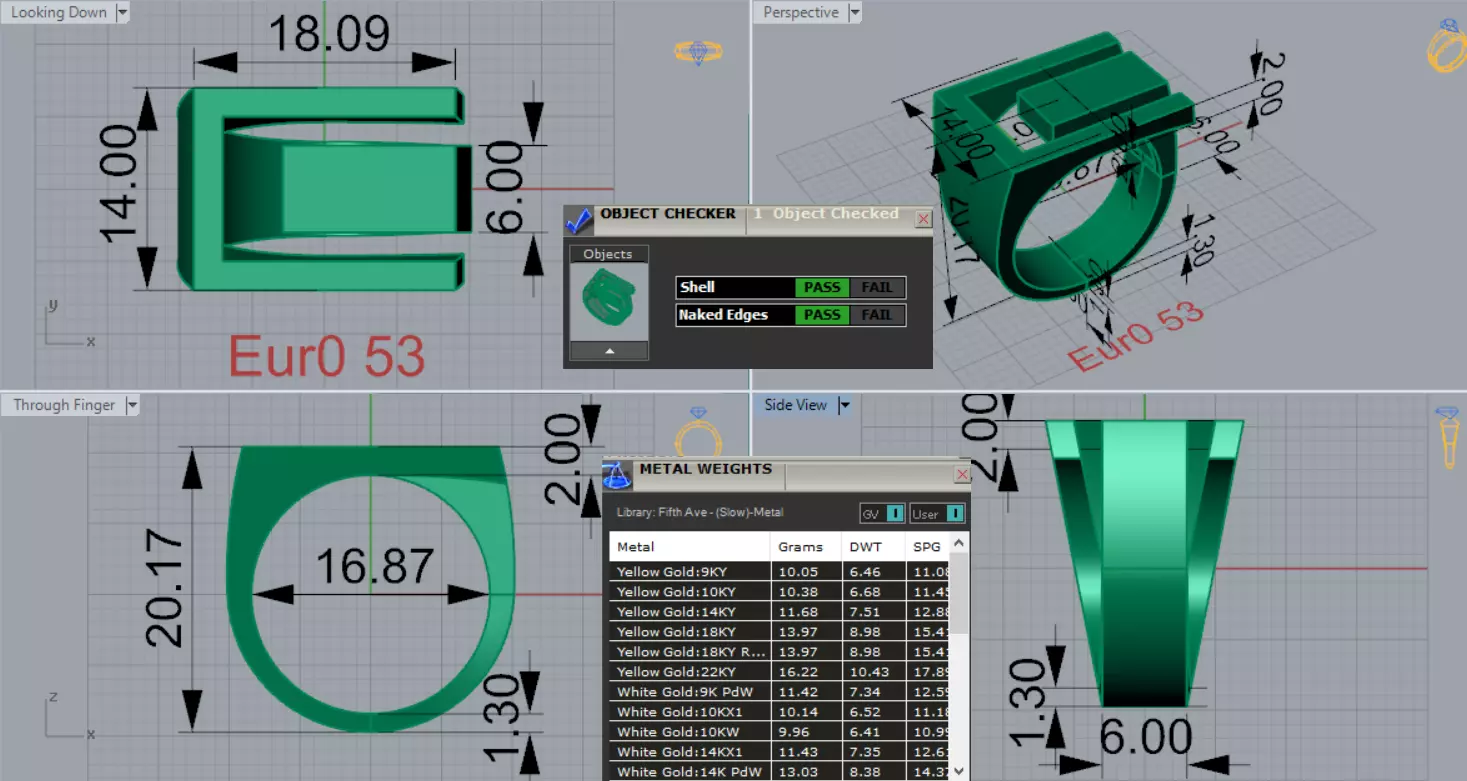Click the Object Checker checkmark icon
Viewport: 1467px width, 781px height.
pyautogui.click(x=579, y=220)
